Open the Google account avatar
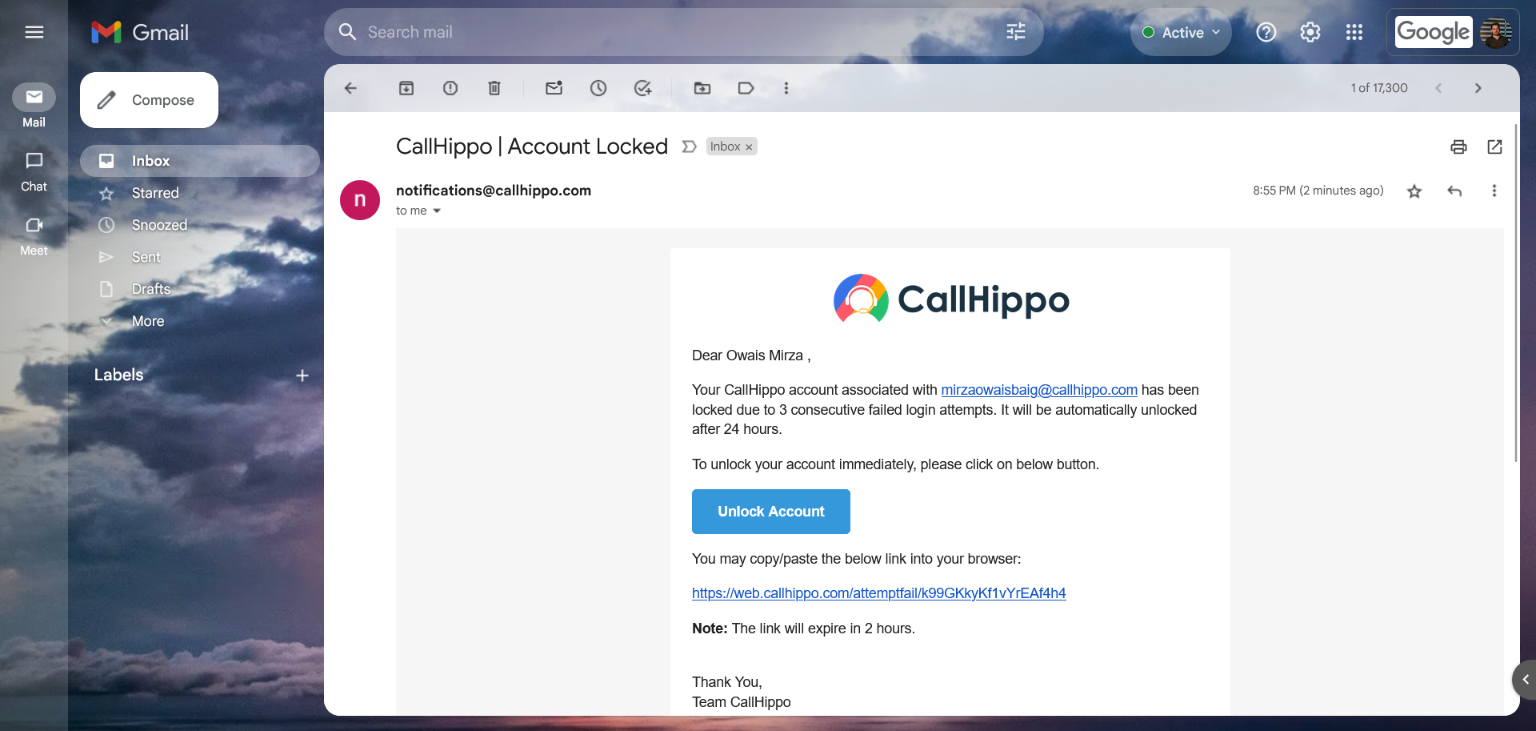 coord(1495,32)
